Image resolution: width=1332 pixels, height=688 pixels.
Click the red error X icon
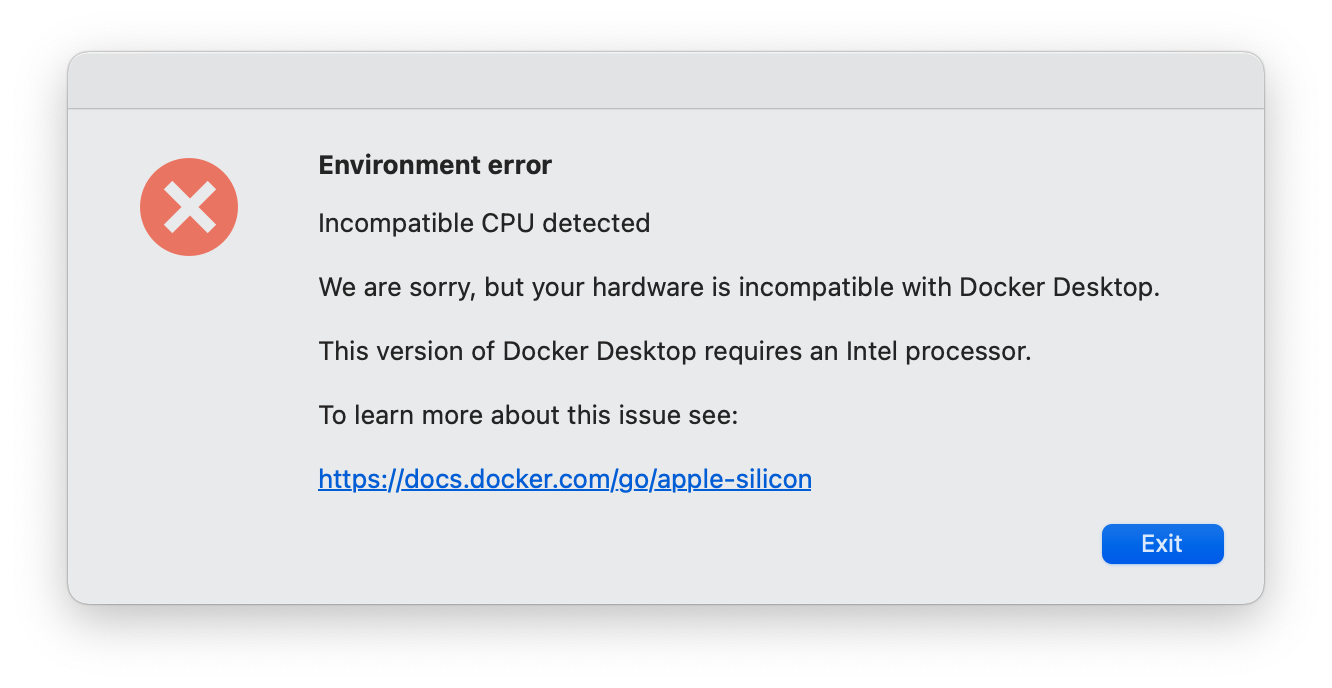tap(189, 207)
